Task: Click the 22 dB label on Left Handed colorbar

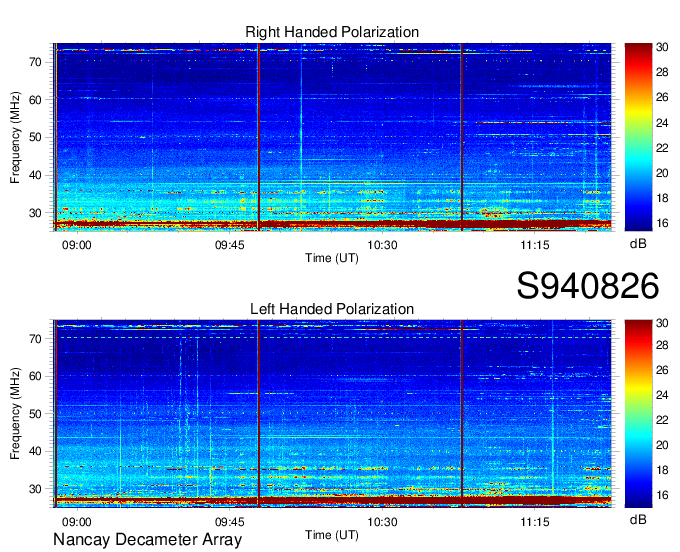Action: (x=662, y=420)
